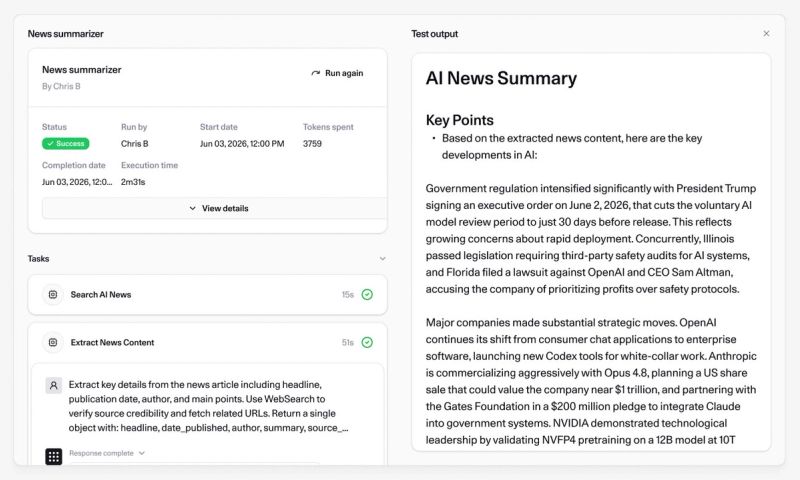Click the Government regulation paragraph

pos(591,239)
